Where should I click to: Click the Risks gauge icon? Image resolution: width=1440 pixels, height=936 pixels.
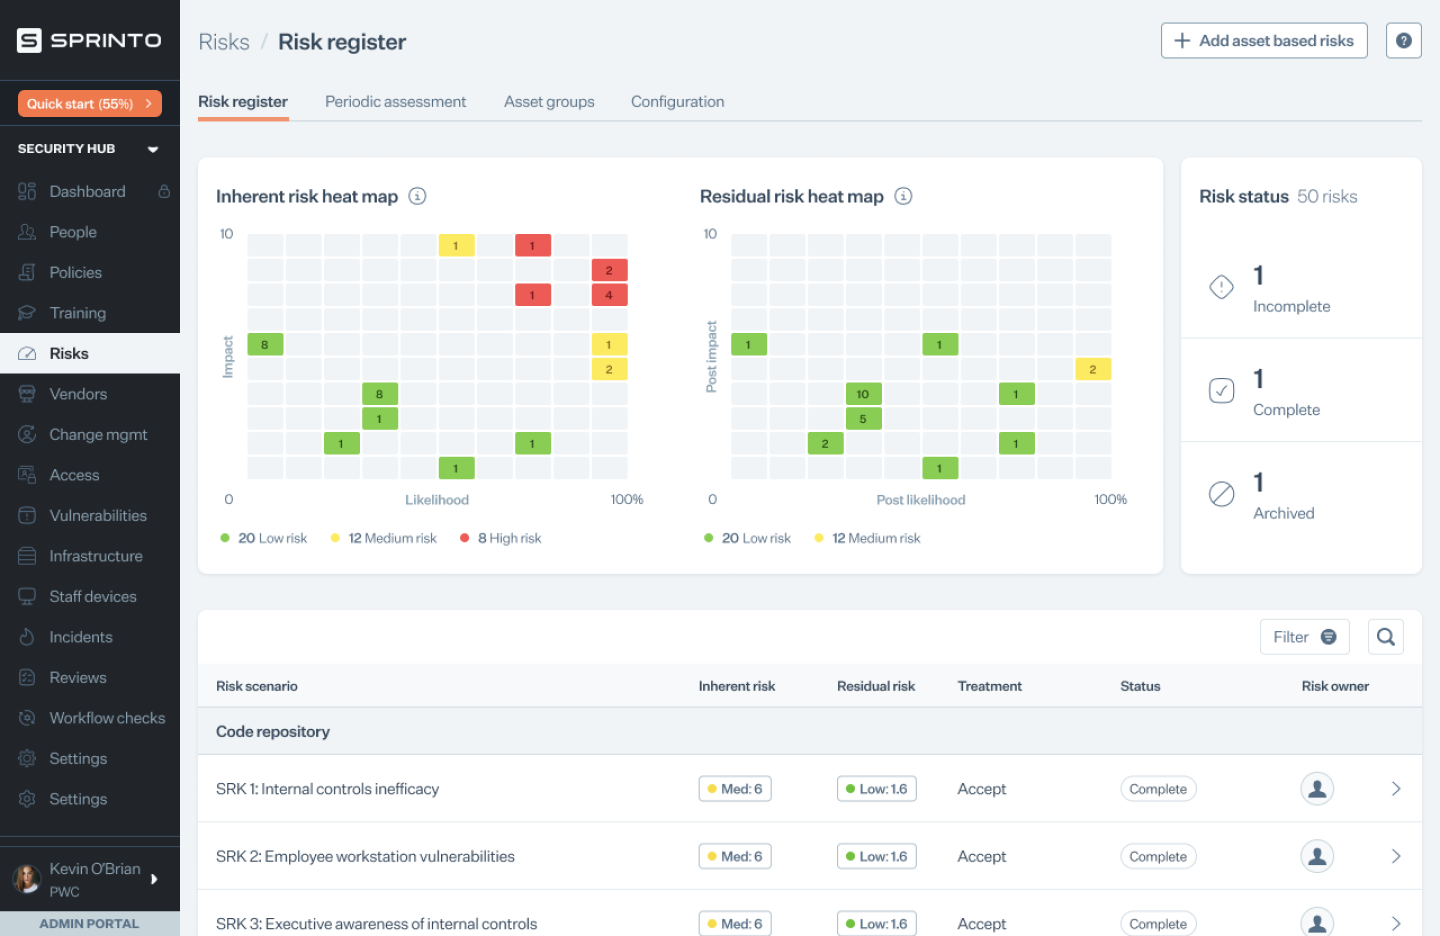pyautogui.click(x=27, y=354)
